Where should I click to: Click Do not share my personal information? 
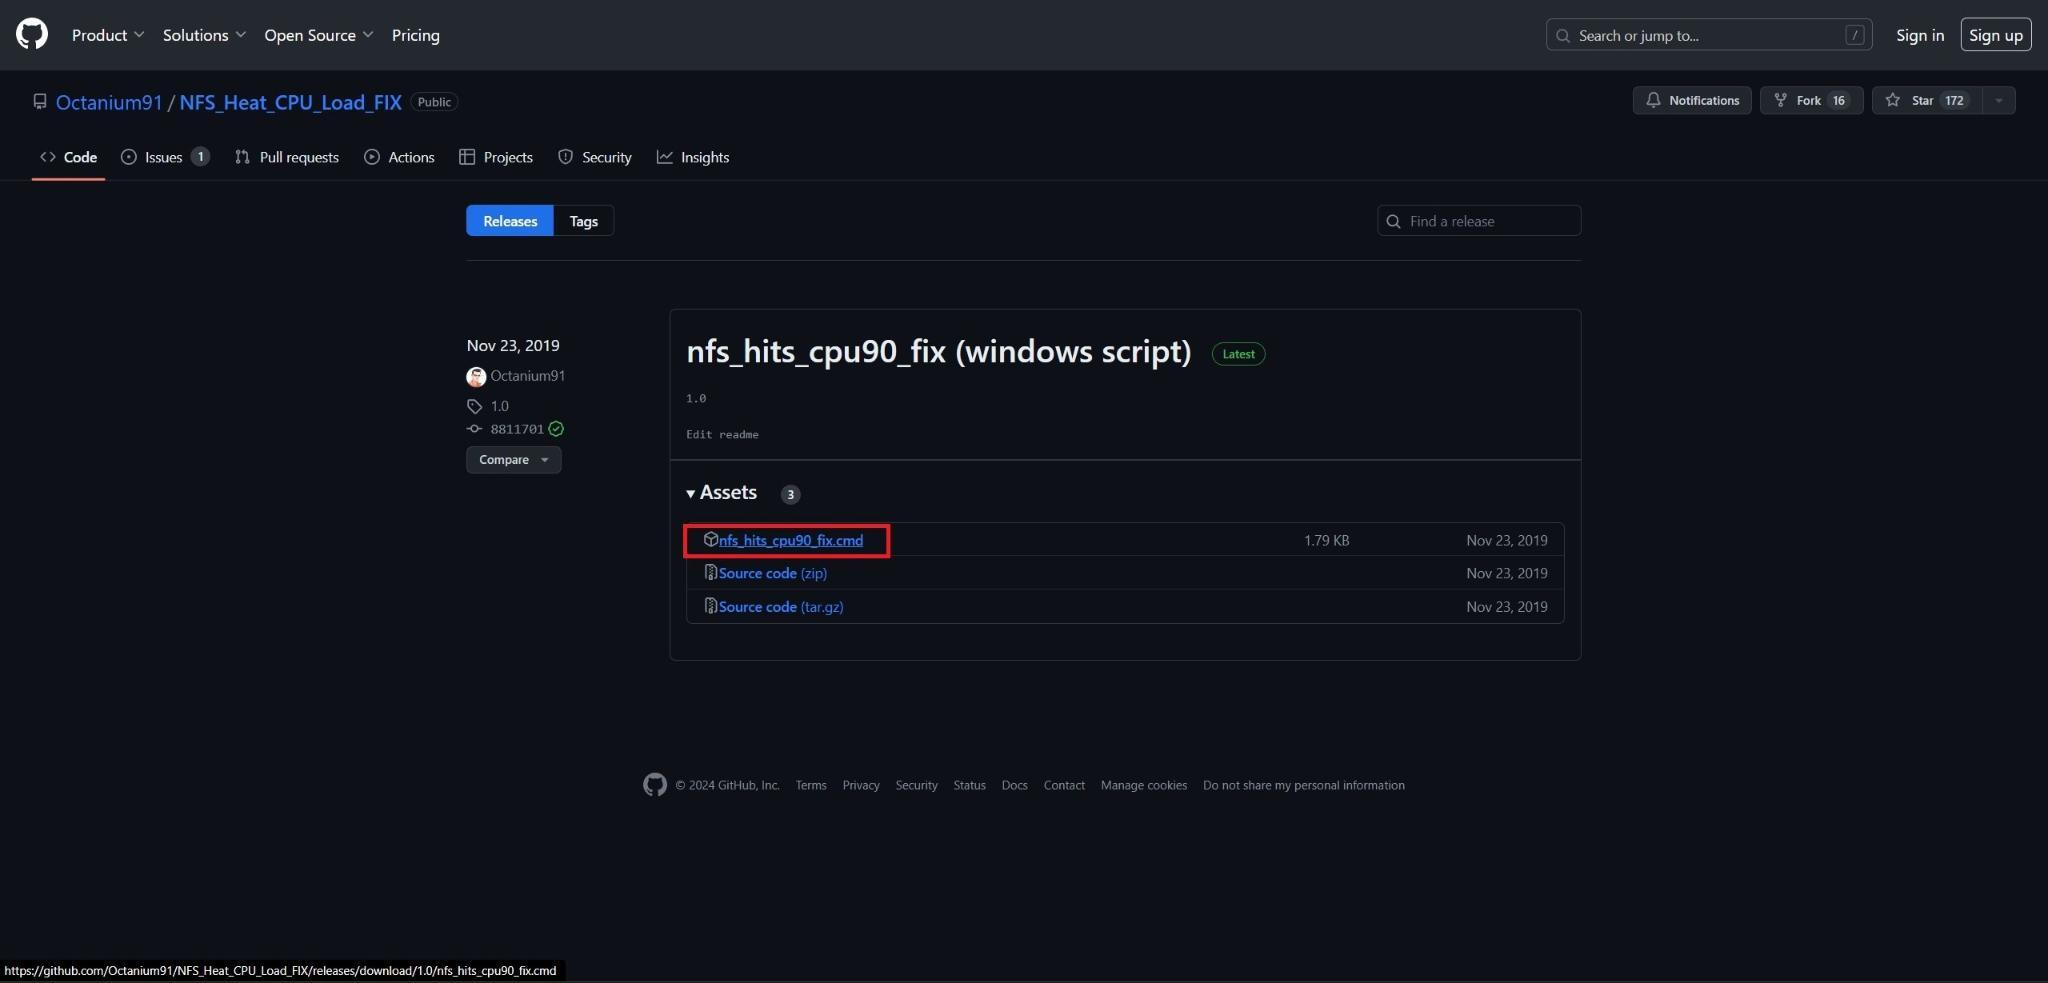(1304, 786)
